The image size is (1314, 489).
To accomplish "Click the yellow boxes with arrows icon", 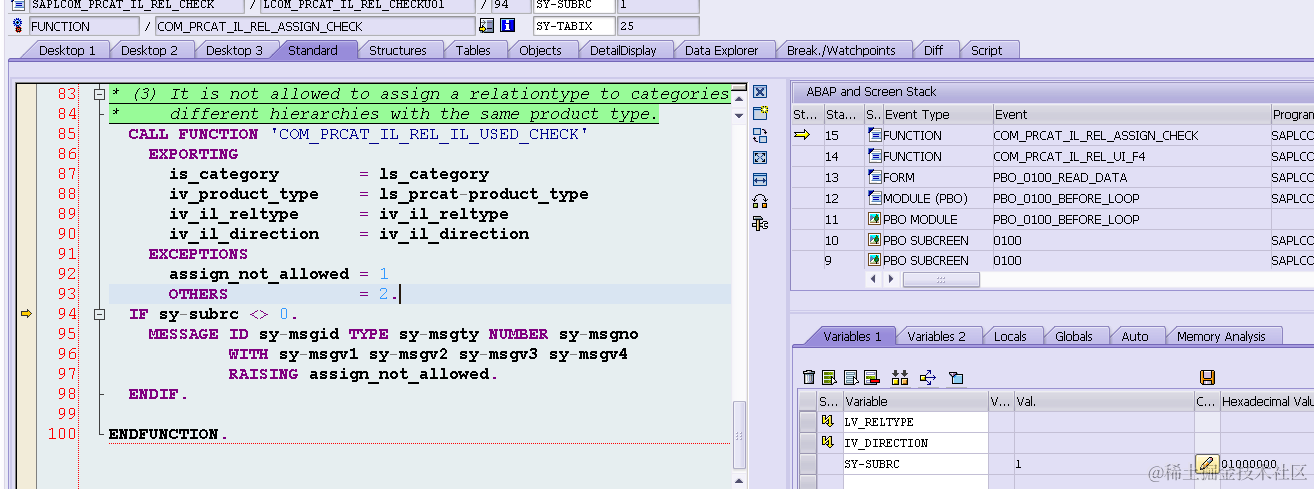I will [900, 377].
